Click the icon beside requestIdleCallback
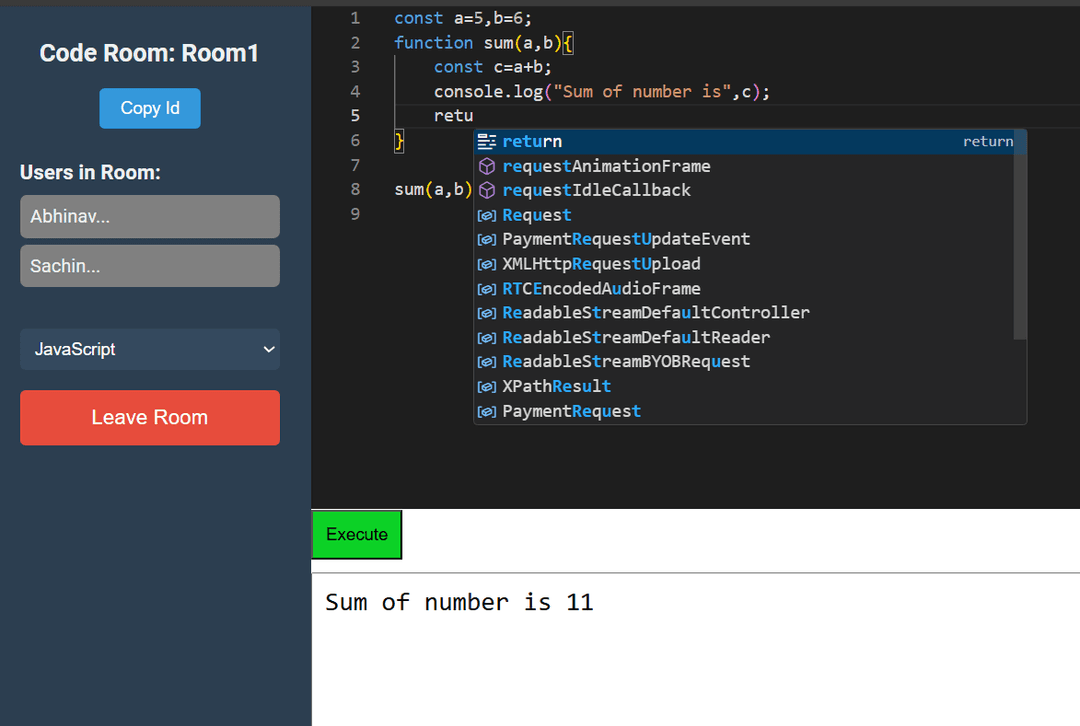Viewport: 1080px width, 726px height. point(487,190)
